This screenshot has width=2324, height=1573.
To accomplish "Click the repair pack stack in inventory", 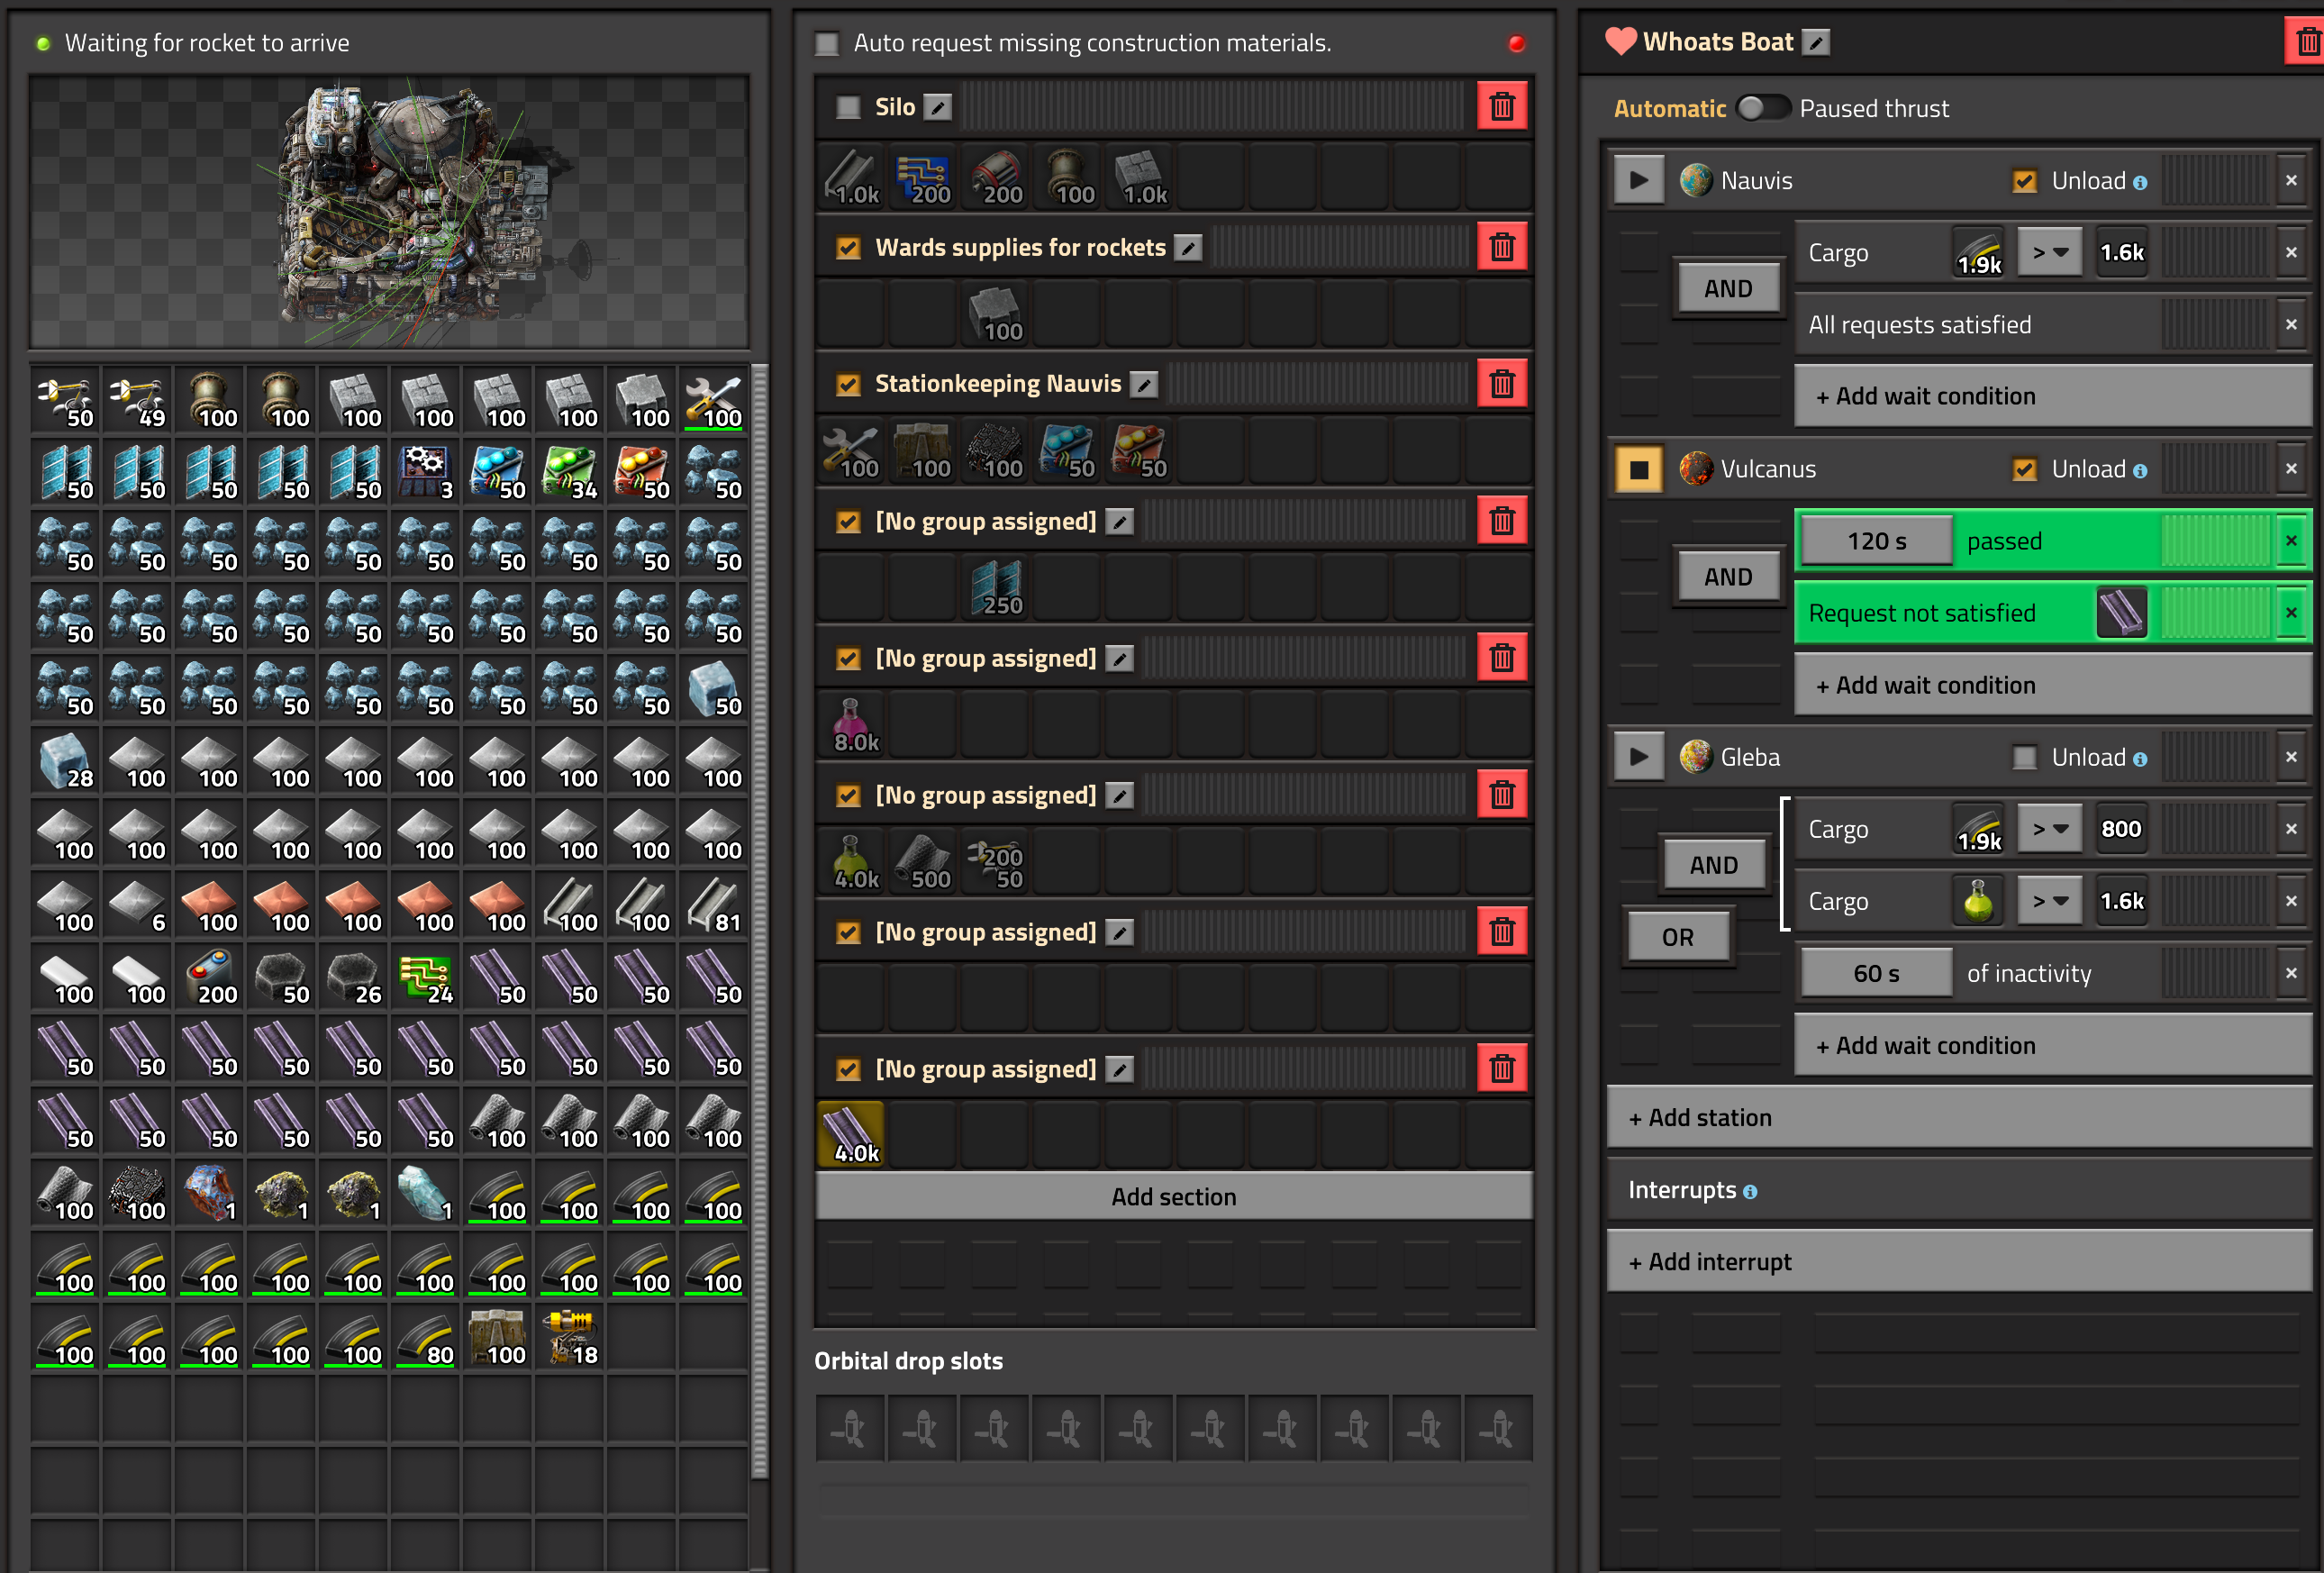I will [713, 401].
